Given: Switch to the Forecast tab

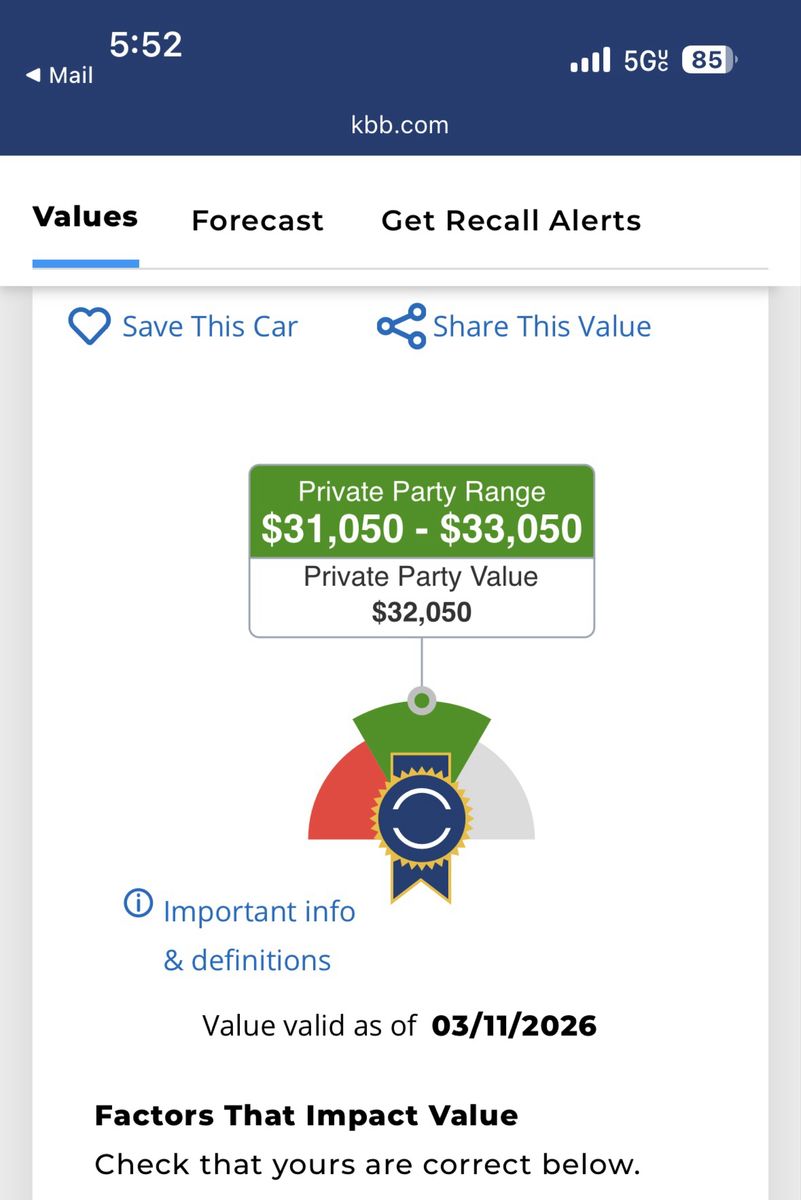Looking at the screenshot, I should pyautogui.click(x=257, y=220).
